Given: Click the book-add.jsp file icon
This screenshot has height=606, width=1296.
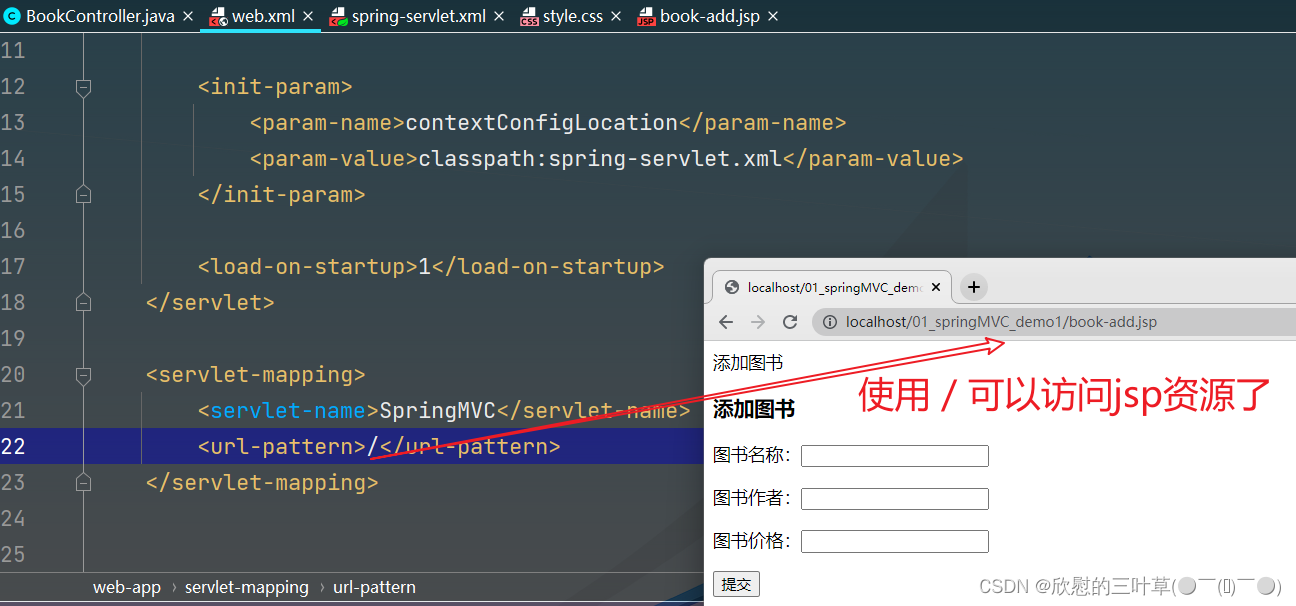Looking at the screenshot, I should coord(646,17).
